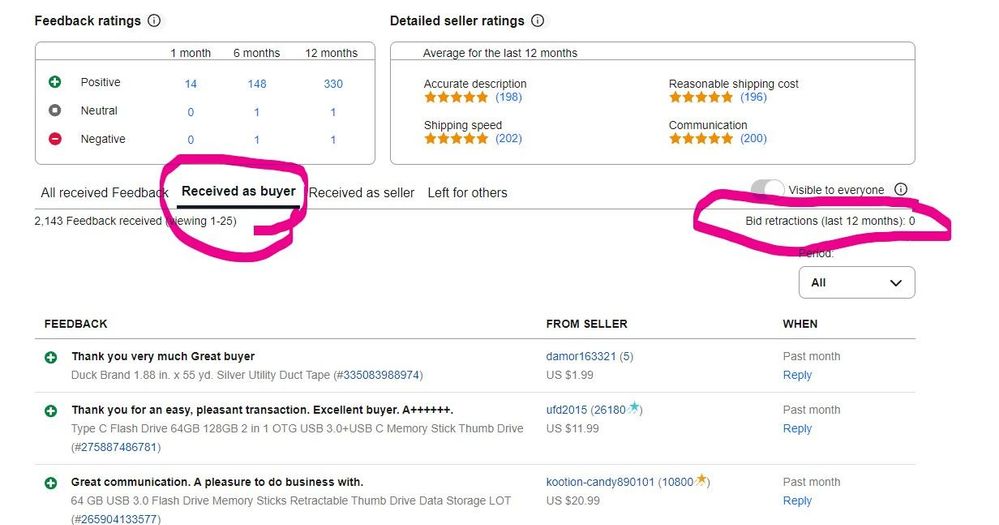Select the Received as buyer tab

(x=238, y=191)
